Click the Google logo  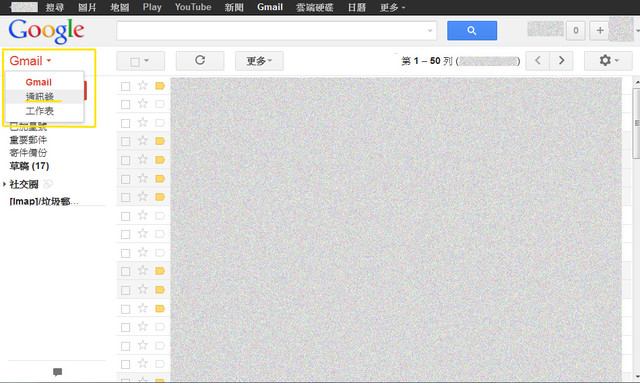coord(46,31)
